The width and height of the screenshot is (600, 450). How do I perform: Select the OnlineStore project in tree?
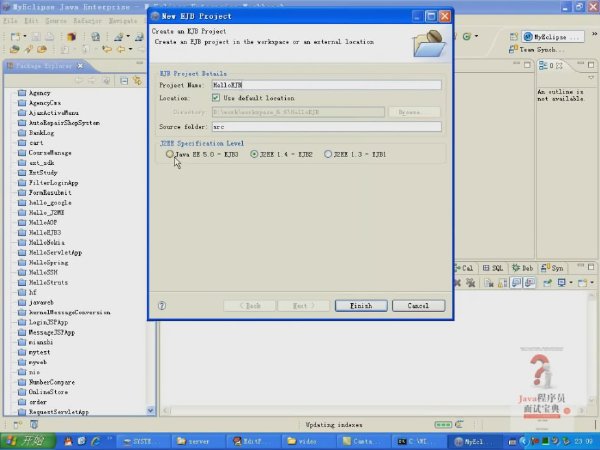coord(43,392)
